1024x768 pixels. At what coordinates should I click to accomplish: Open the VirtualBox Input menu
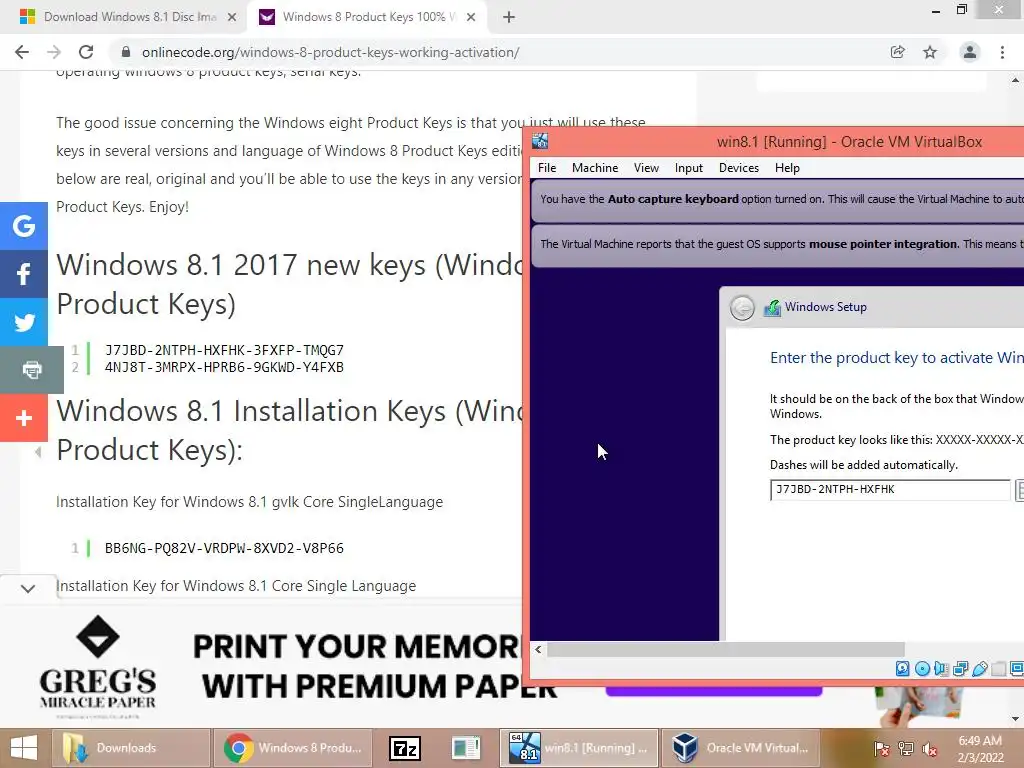(688, 168)
